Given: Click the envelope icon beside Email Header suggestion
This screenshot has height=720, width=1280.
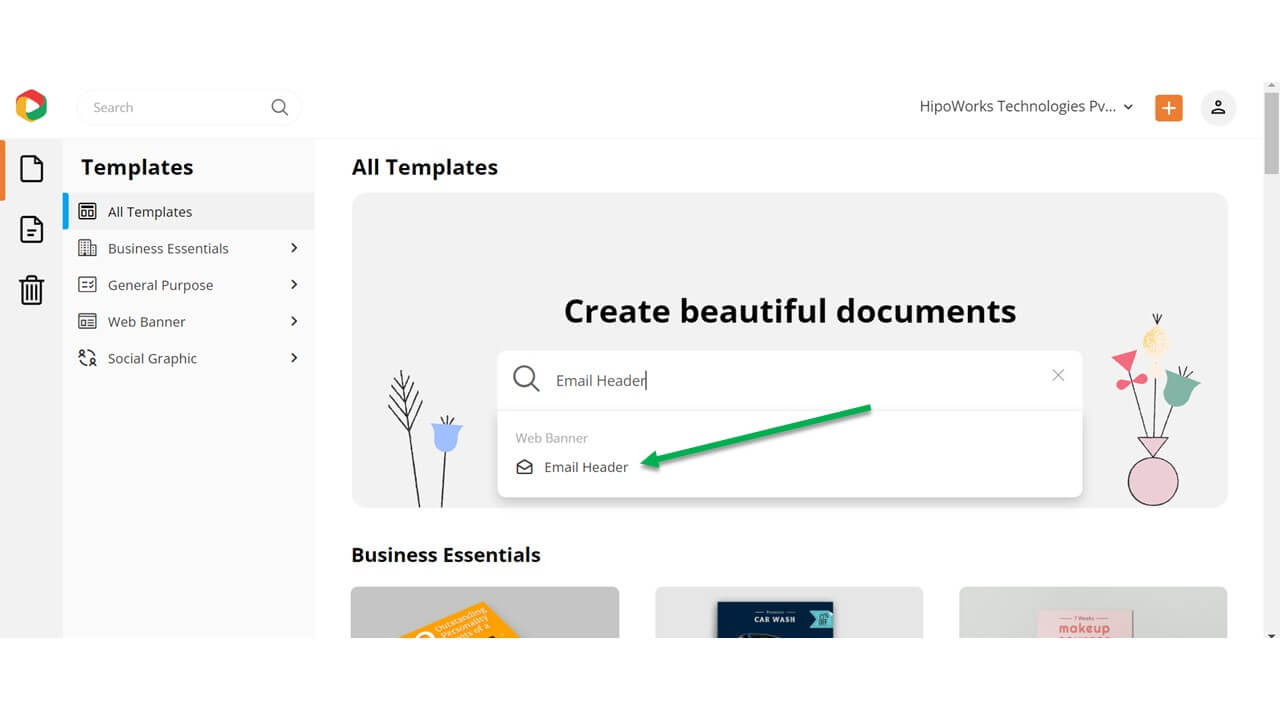Looking at the screenshot, I should coord(525,466).
